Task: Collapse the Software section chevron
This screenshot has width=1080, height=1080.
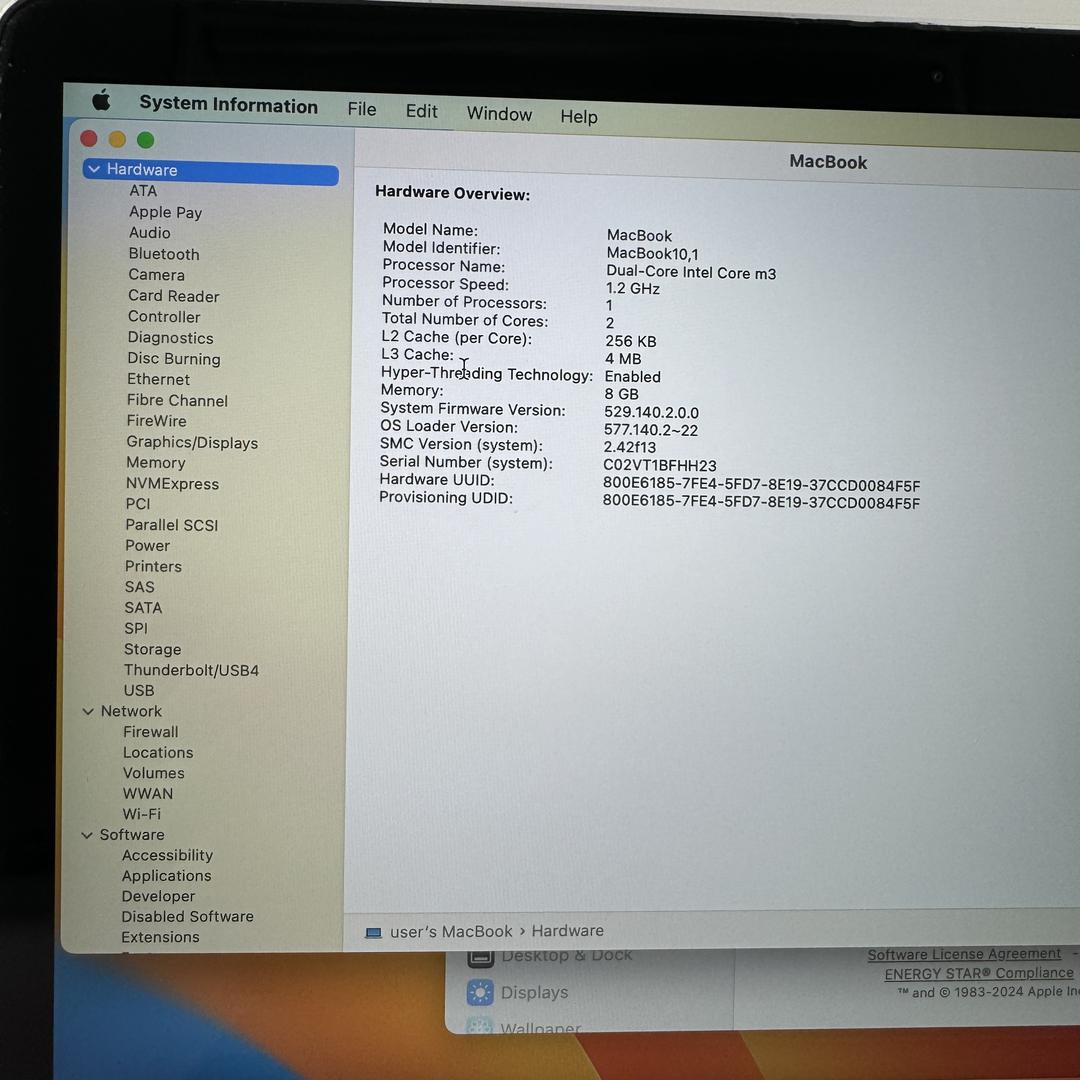Action: pyautogui.click(x=87, y=835)
